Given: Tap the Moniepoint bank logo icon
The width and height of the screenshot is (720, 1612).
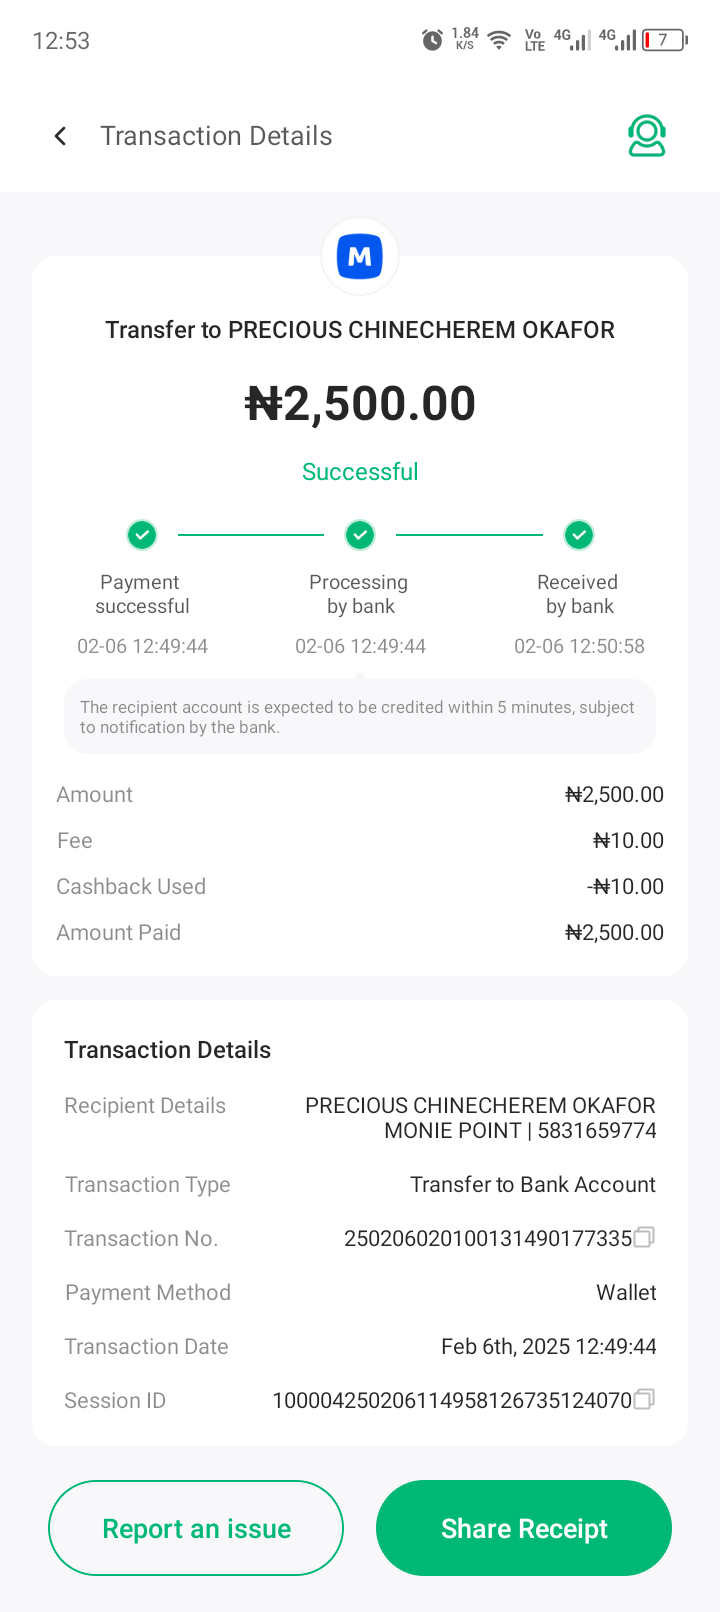Looking at the screenshot, I should (360, 257).
